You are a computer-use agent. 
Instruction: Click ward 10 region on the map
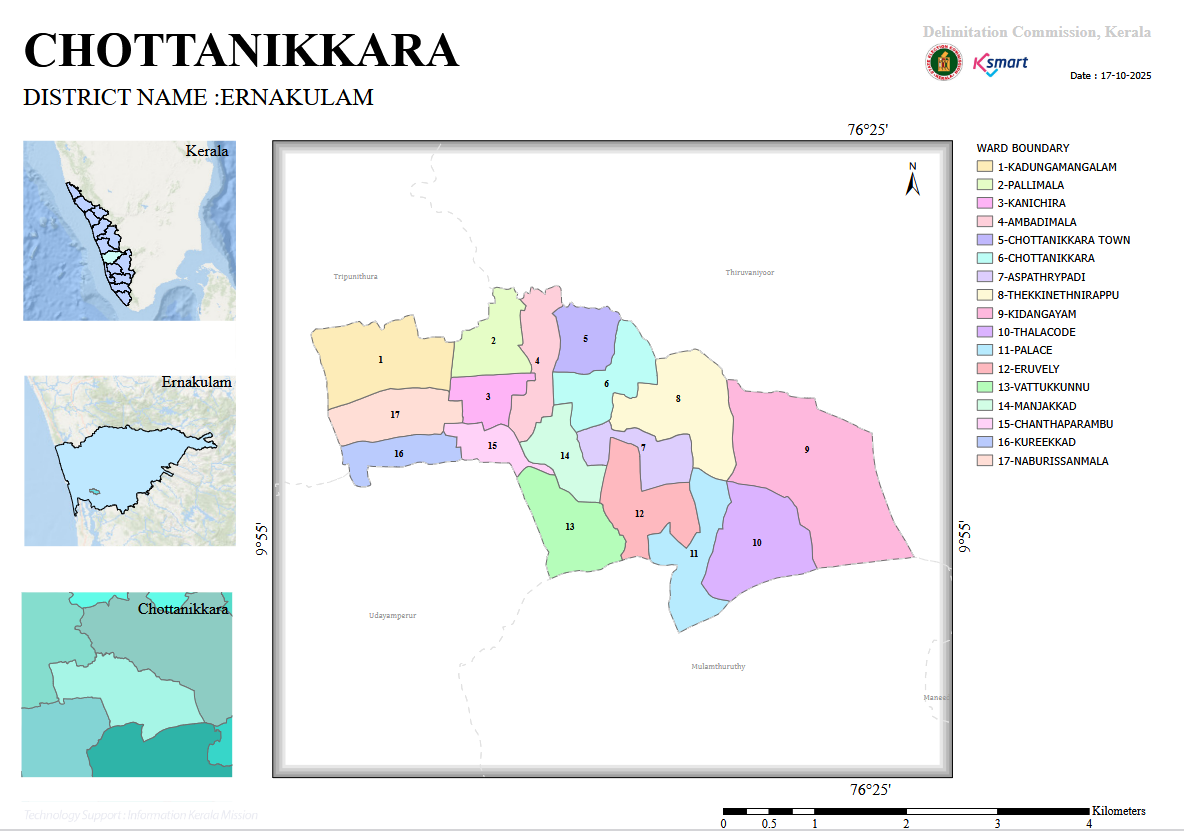pyautogui.click(x=757, y=543)
